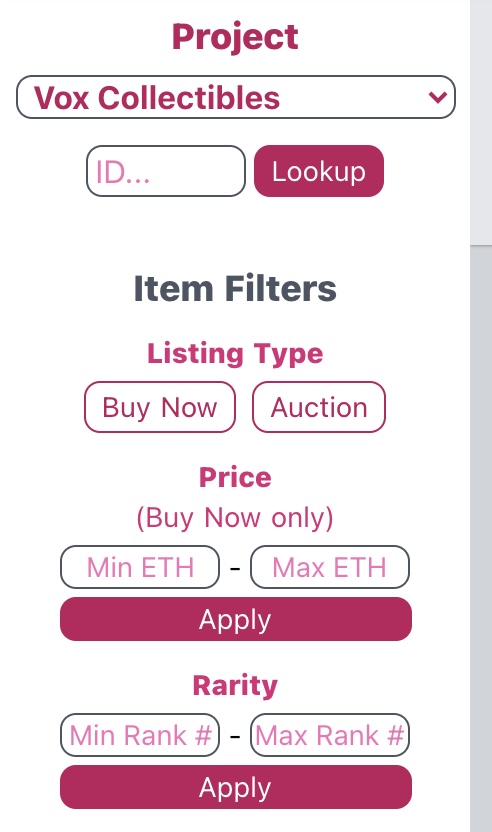Click the sidebar scrollbar thumb
This screenshot has width=492, height=832.
pos(481,122)
